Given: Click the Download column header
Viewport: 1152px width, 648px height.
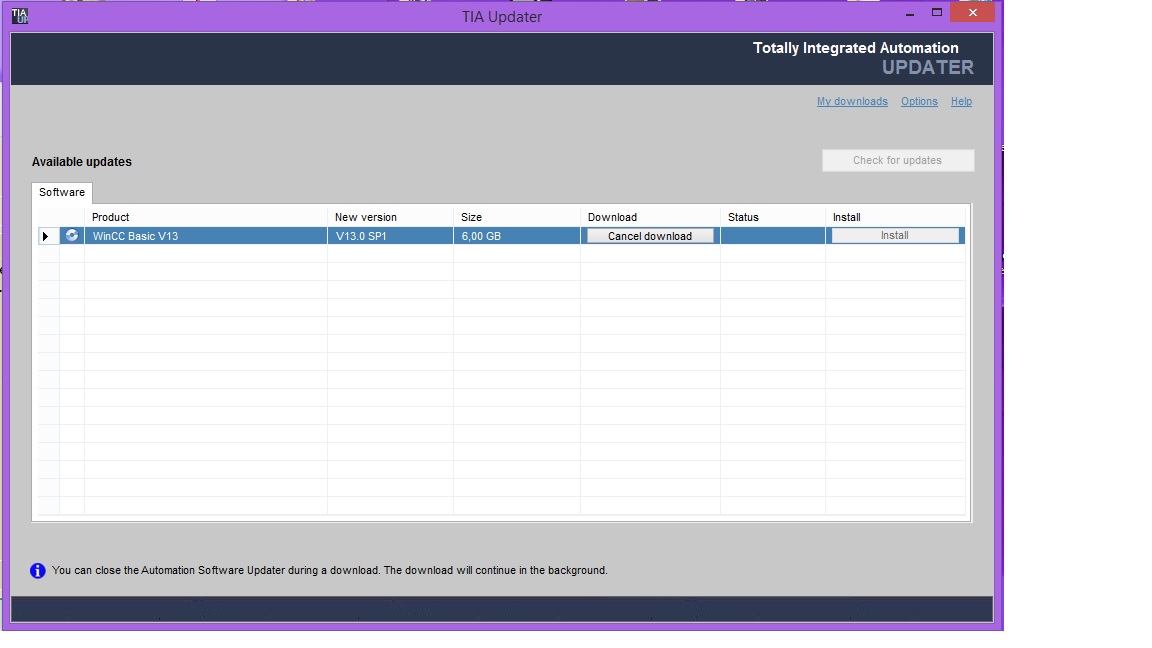Looking at the screenshot, I should click(x=650, y=217).
